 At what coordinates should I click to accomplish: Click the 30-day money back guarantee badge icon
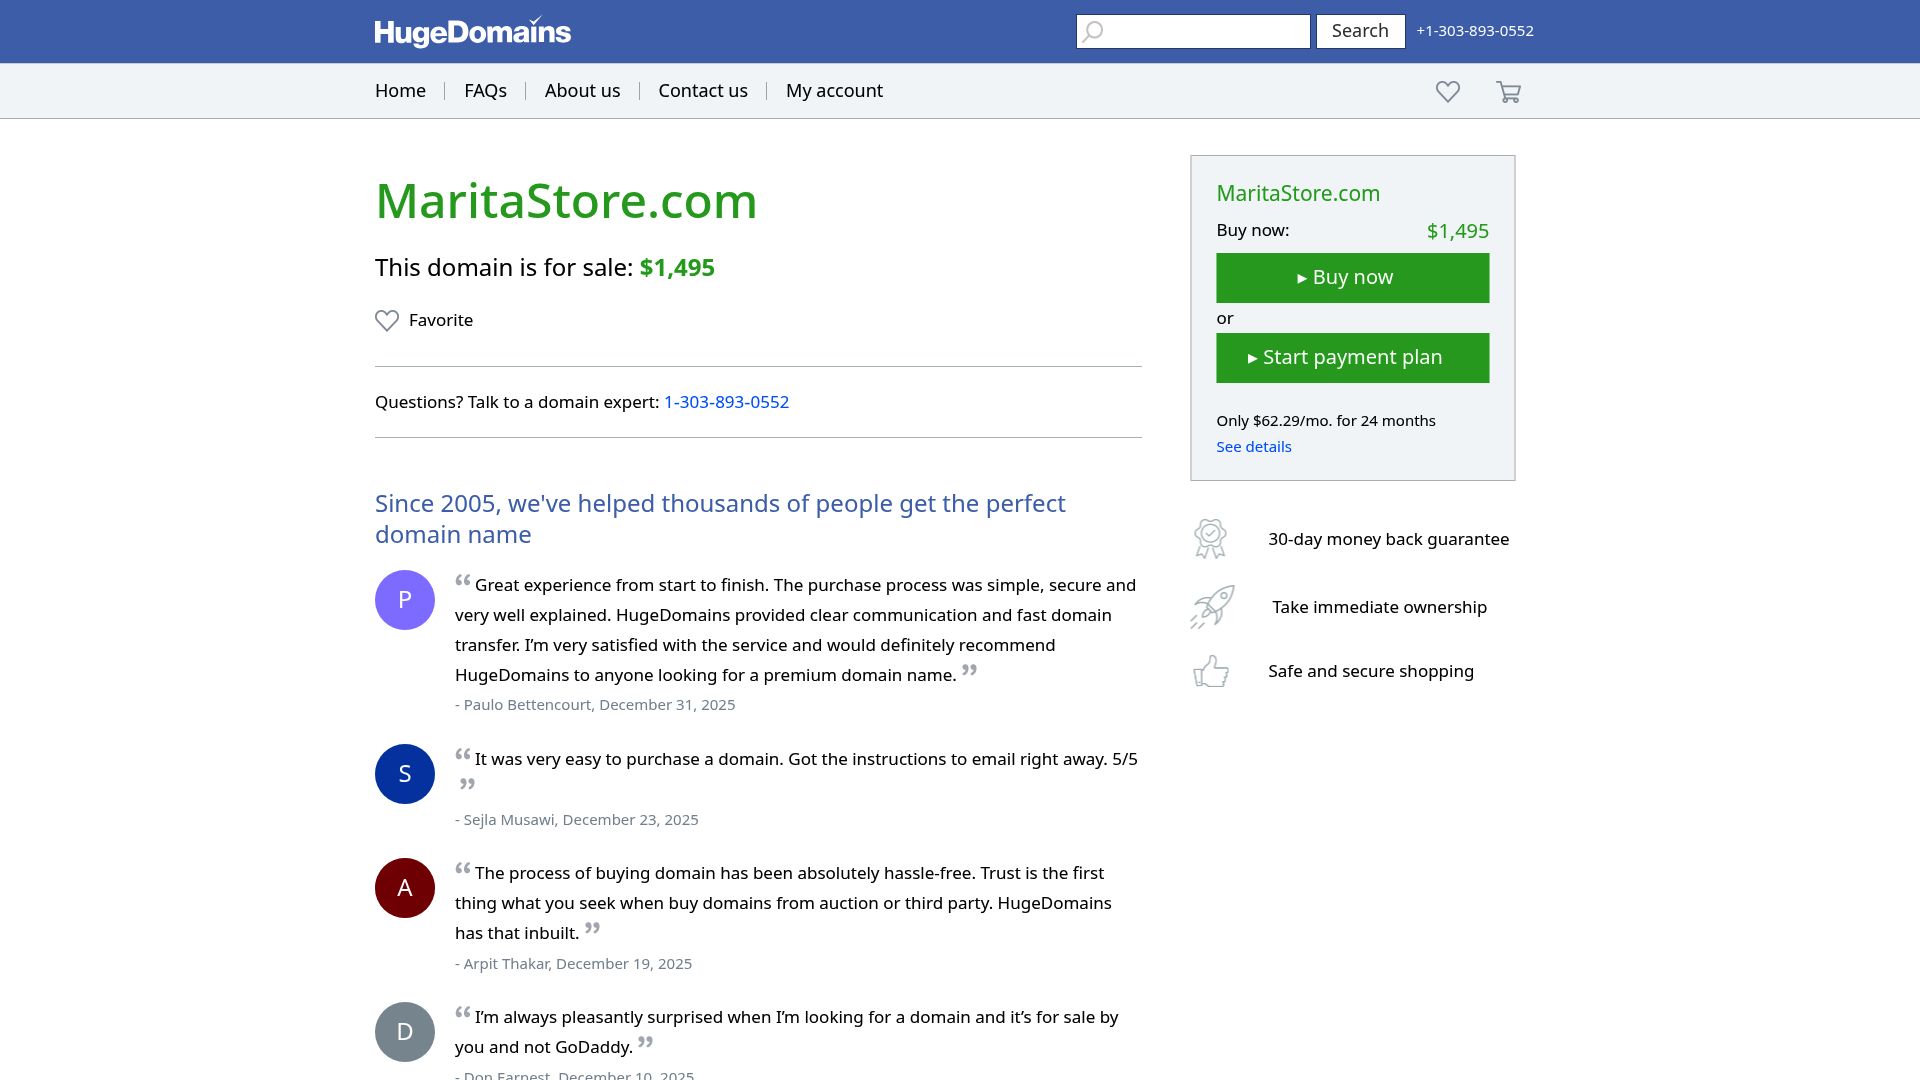pos(1210,538)
